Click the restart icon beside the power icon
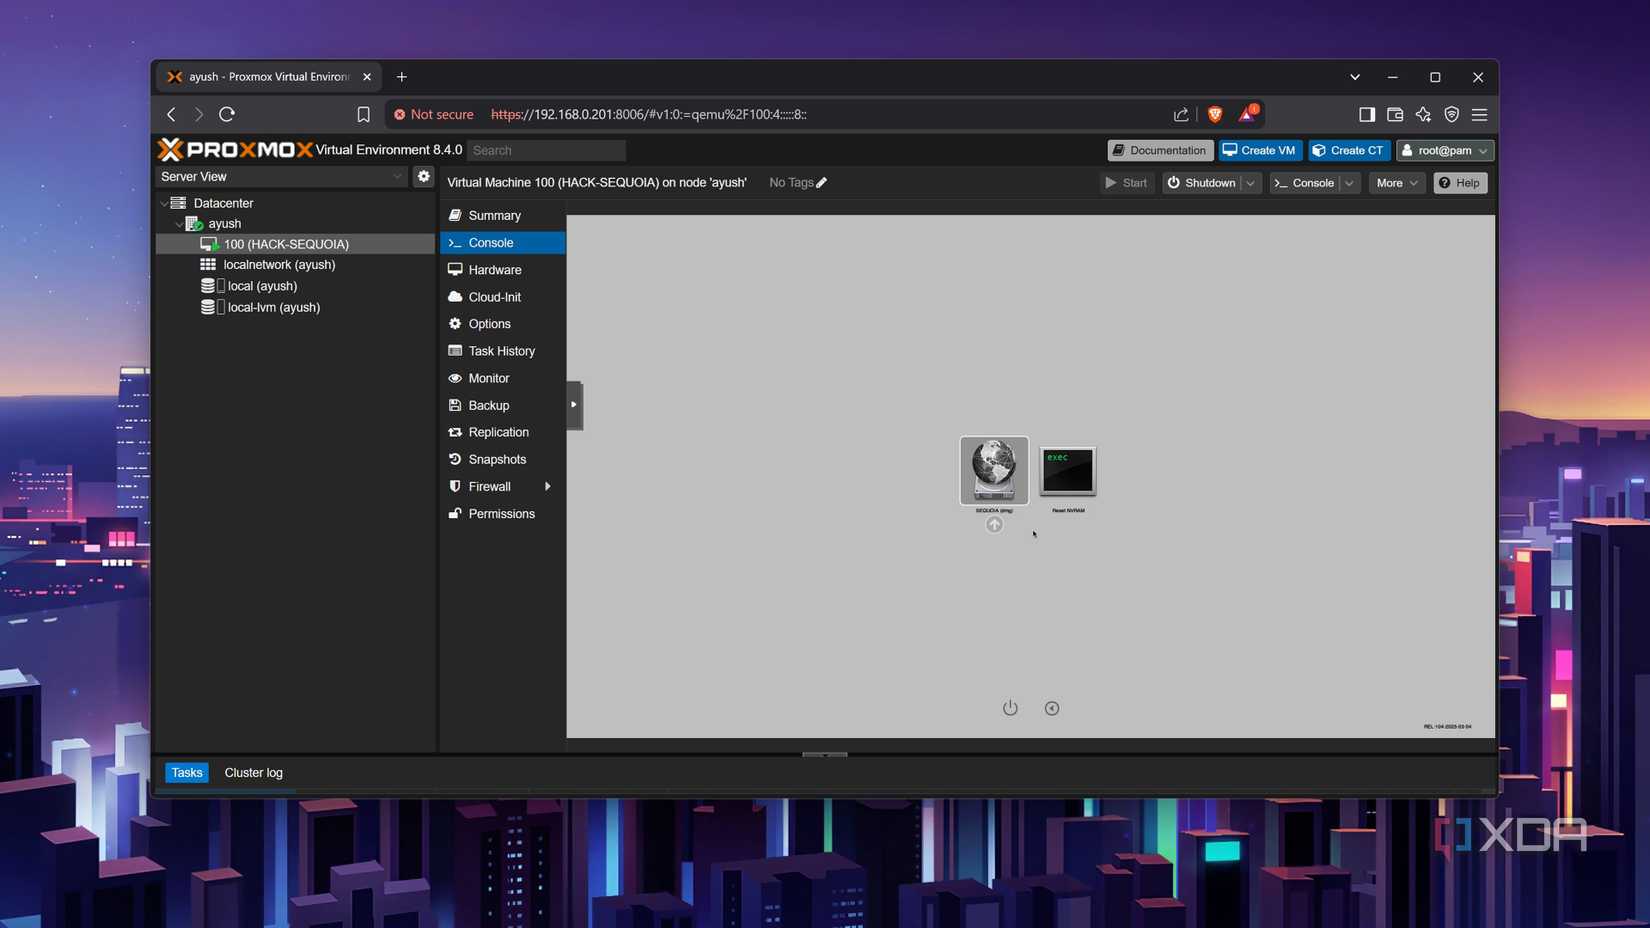Screen dimensions: 1650x928 pos(1052,708)
